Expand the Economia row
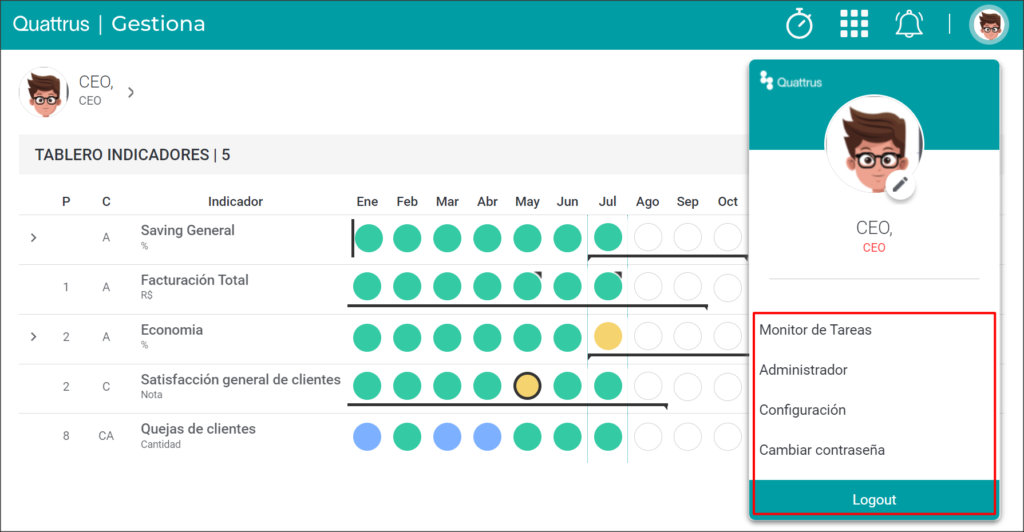1024x532 pixels. (33, 337)
